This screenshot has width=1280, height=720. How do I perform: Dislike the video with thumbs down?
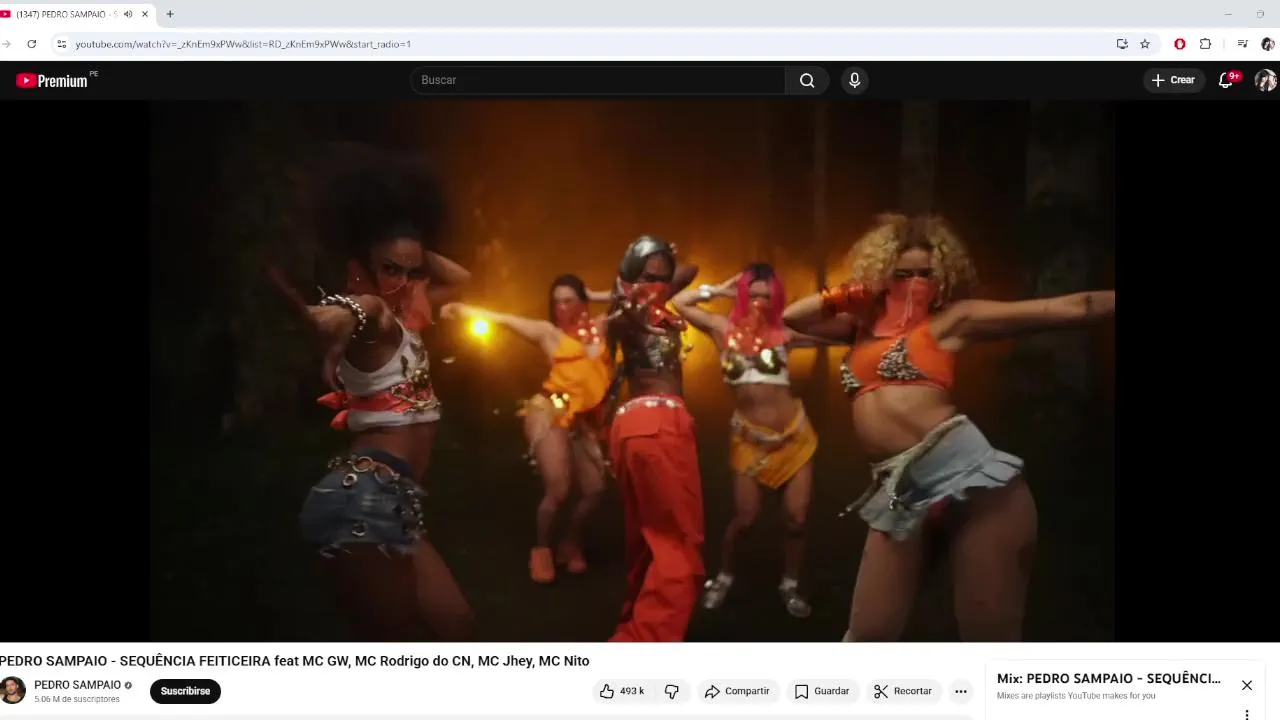coord(672,691)
